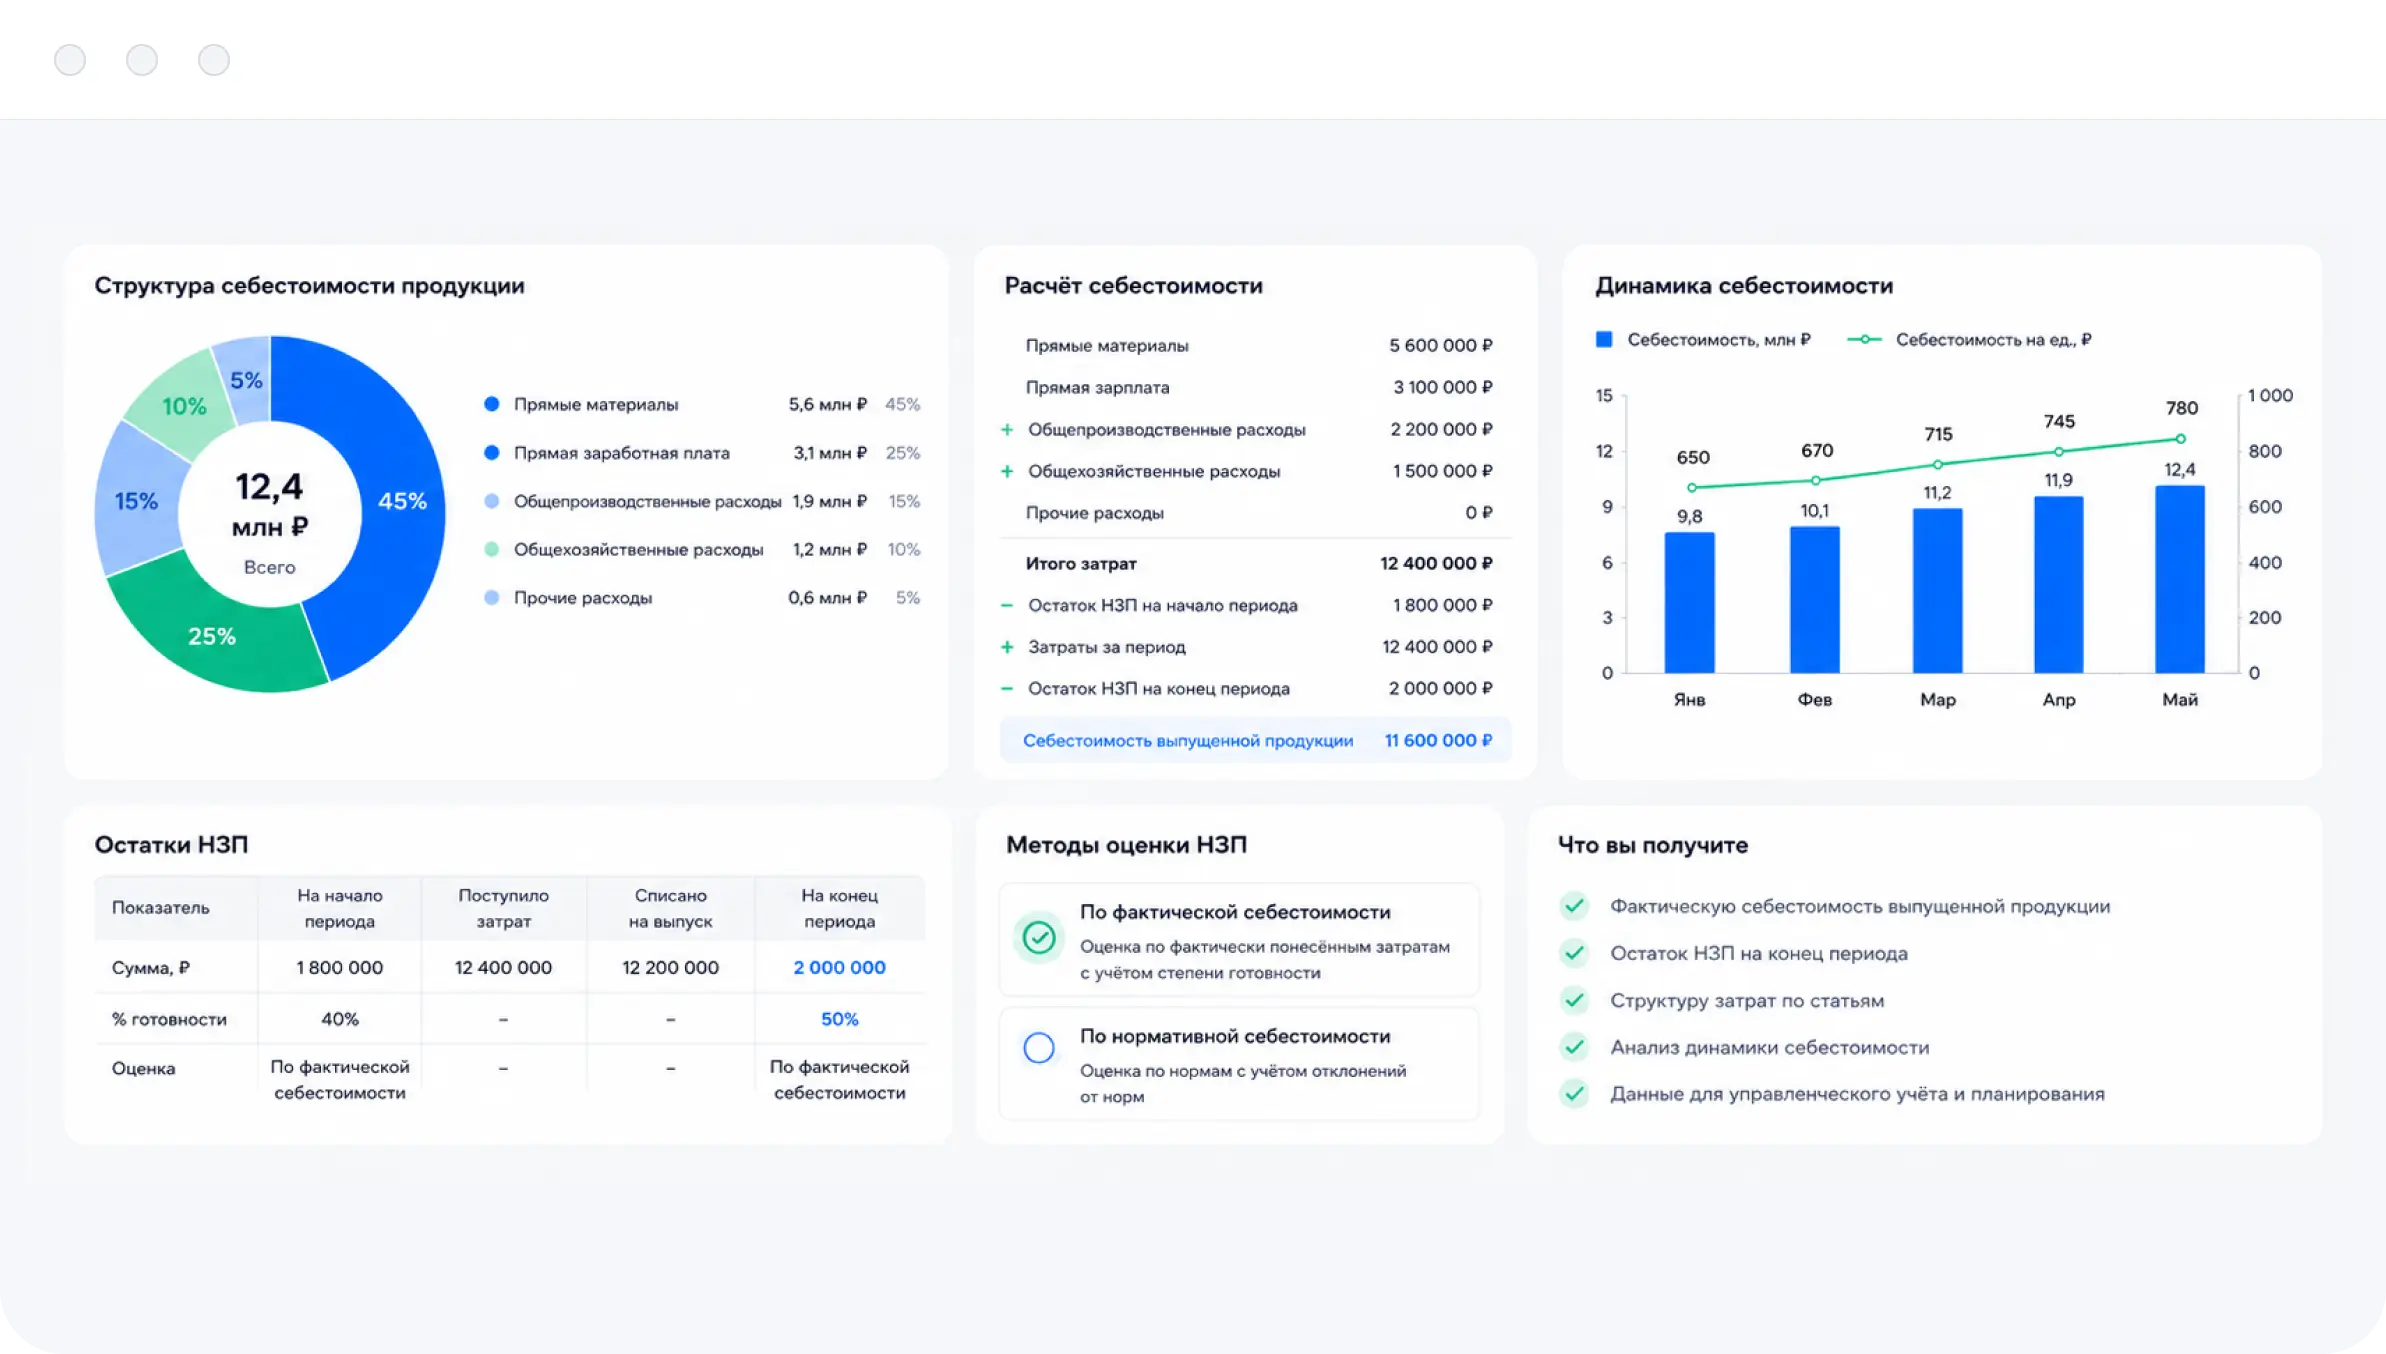The width and height of the screenshot is (2386, 1354).
Task: Click the checkmark beside Анализ динамики себестоимости
Action: (x=1574, y=1047)
